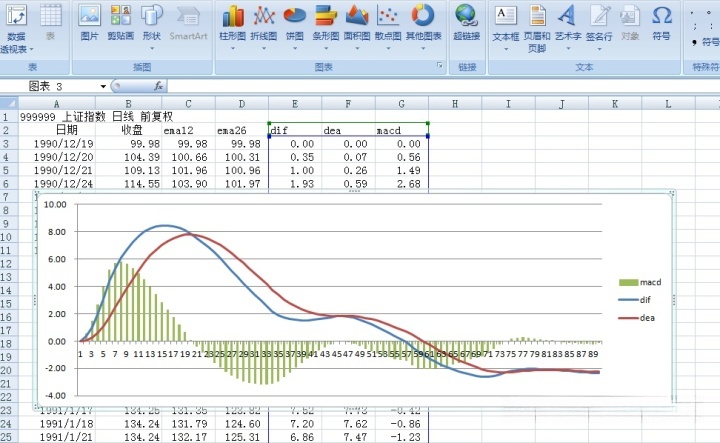Image resolution: width=720 pixels, height=443 pixels.
Task: Select closing price cell 104.39
Action: pyautogui.click(x=129, y=157)
